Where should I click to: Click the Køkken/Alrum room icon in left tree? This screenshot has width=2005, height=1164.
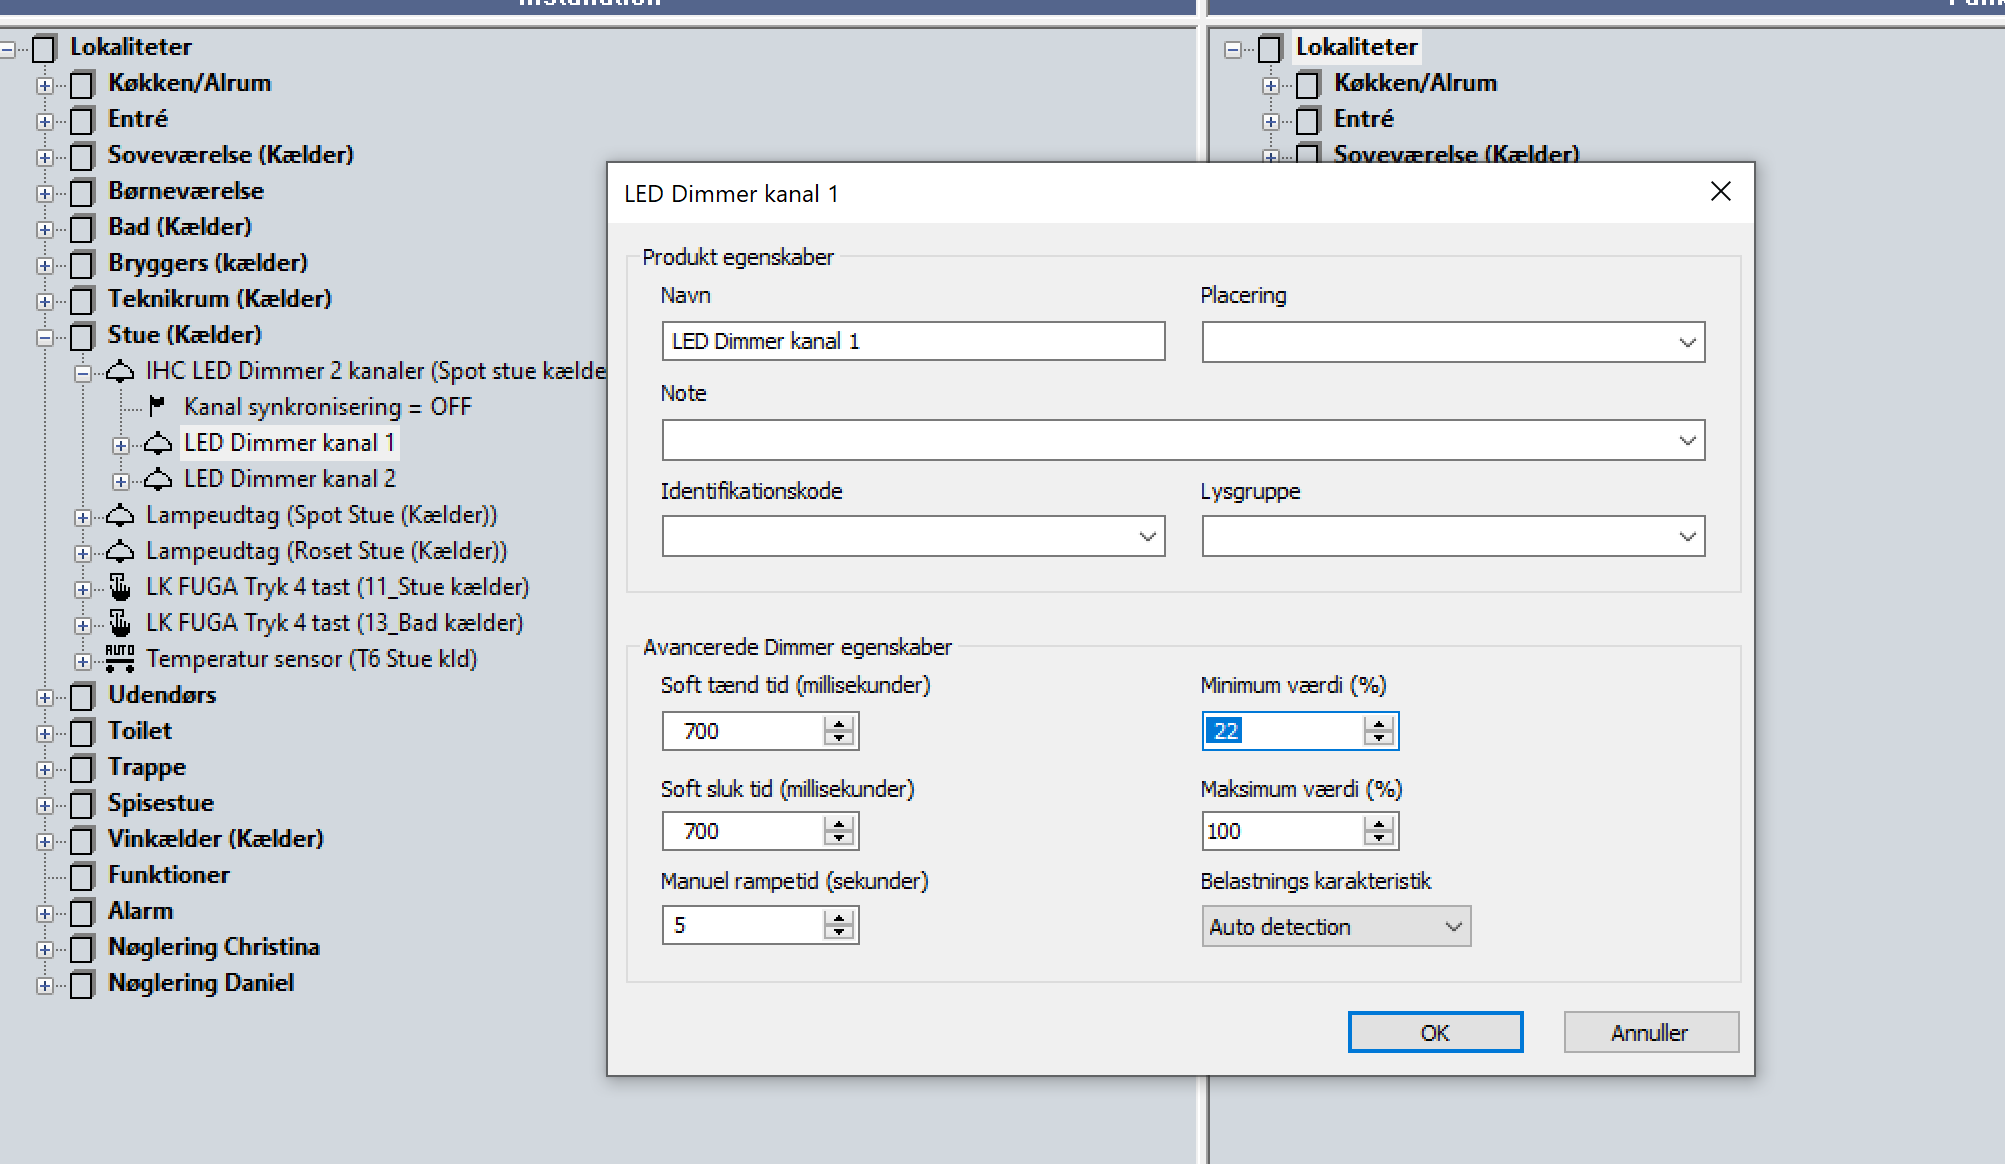(82, 84)
